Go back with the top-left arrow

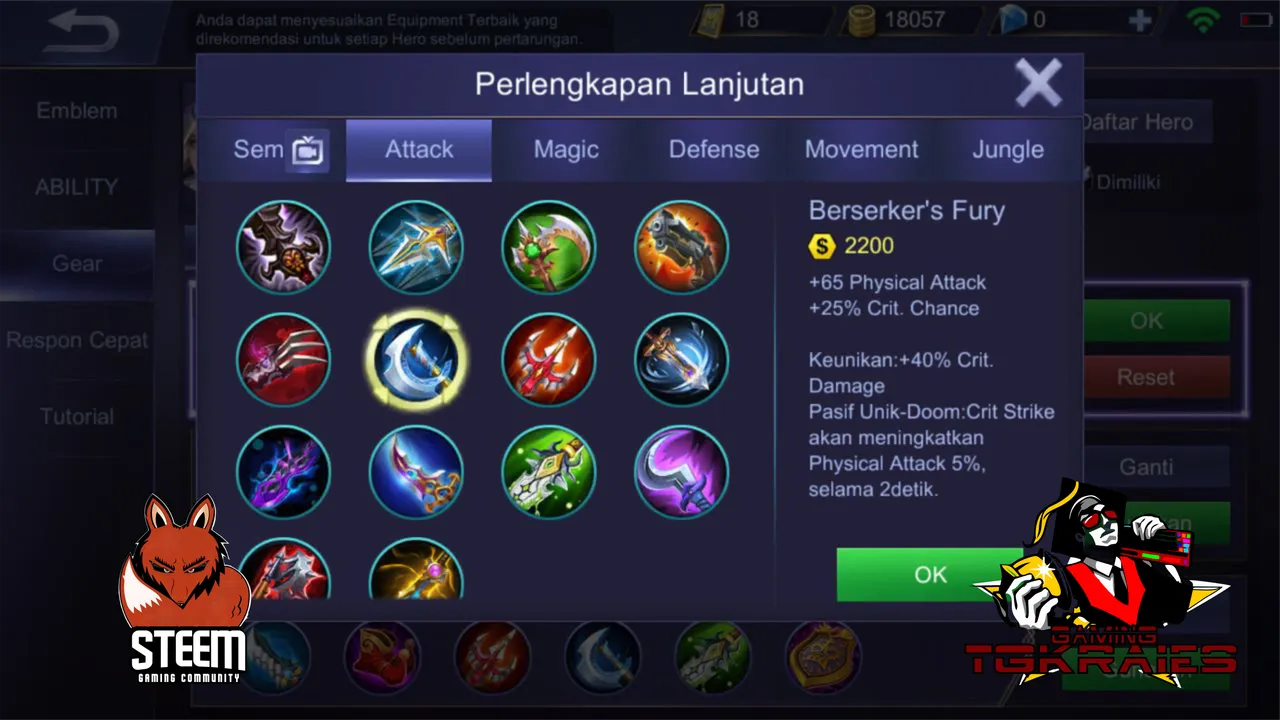tap(83, 31)
